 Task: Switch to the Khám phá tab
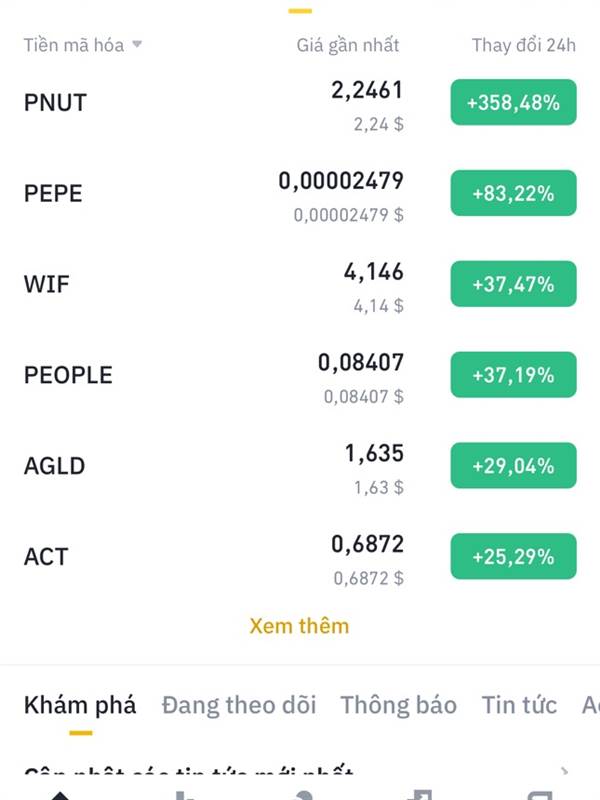[x=80, y=706]
